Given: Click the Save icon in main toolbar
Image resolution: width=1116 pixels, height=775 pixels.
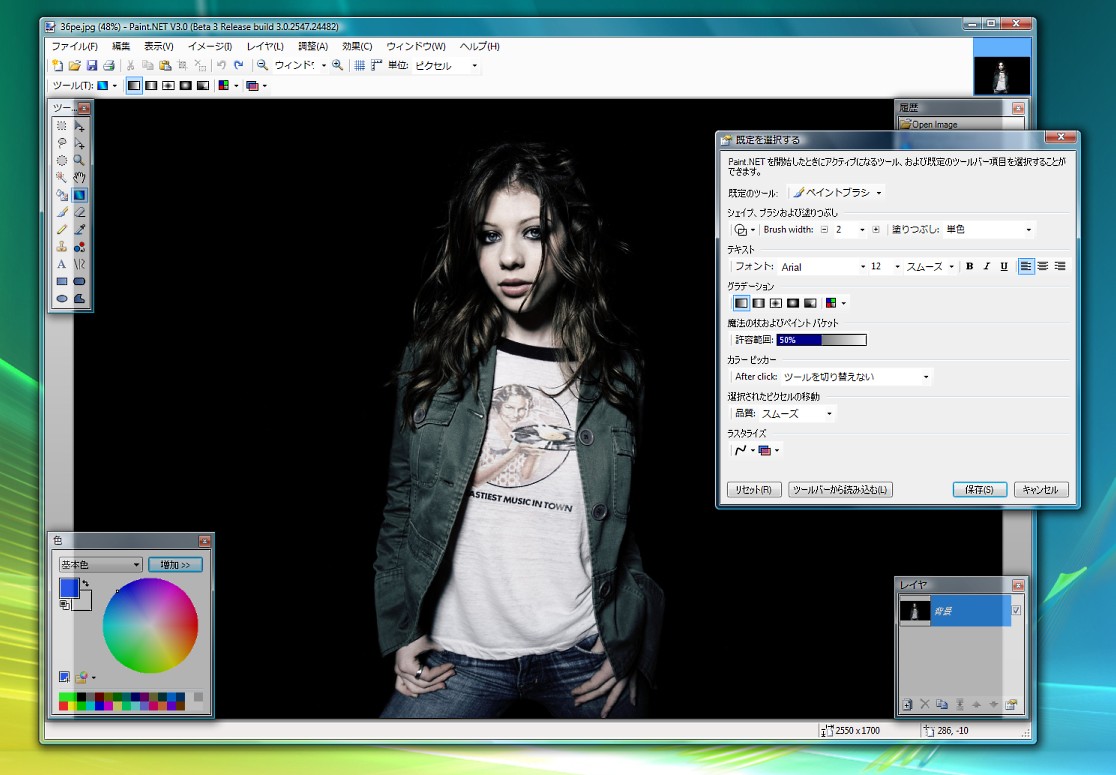Looking at the screenshot, I should coord(91,66).
